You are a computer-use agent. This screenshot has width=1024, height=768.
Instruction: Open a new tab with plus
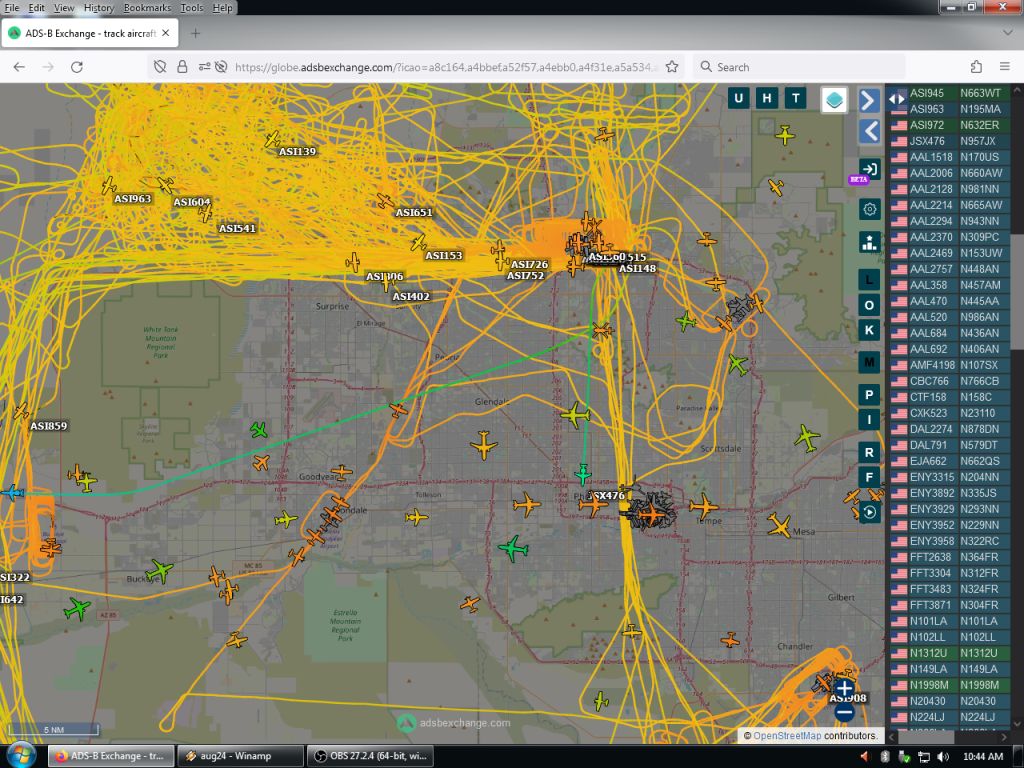[x=195, y=33]
